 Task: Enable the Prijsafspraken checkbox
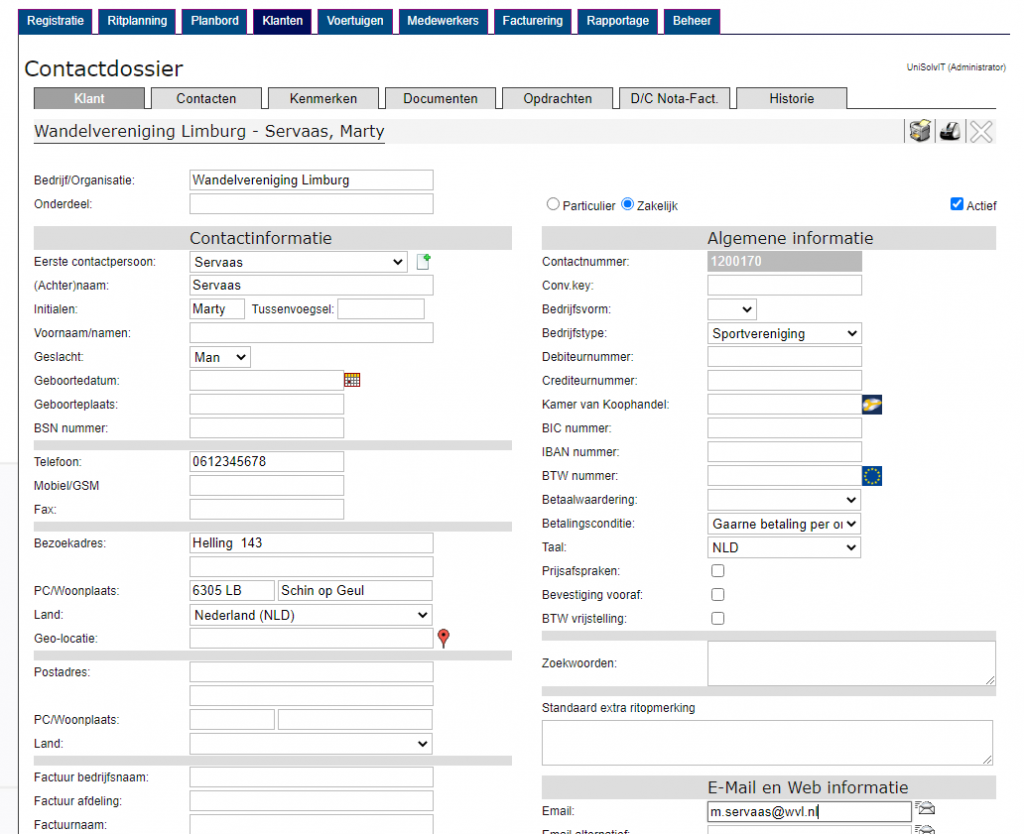[x=718, y=571]
